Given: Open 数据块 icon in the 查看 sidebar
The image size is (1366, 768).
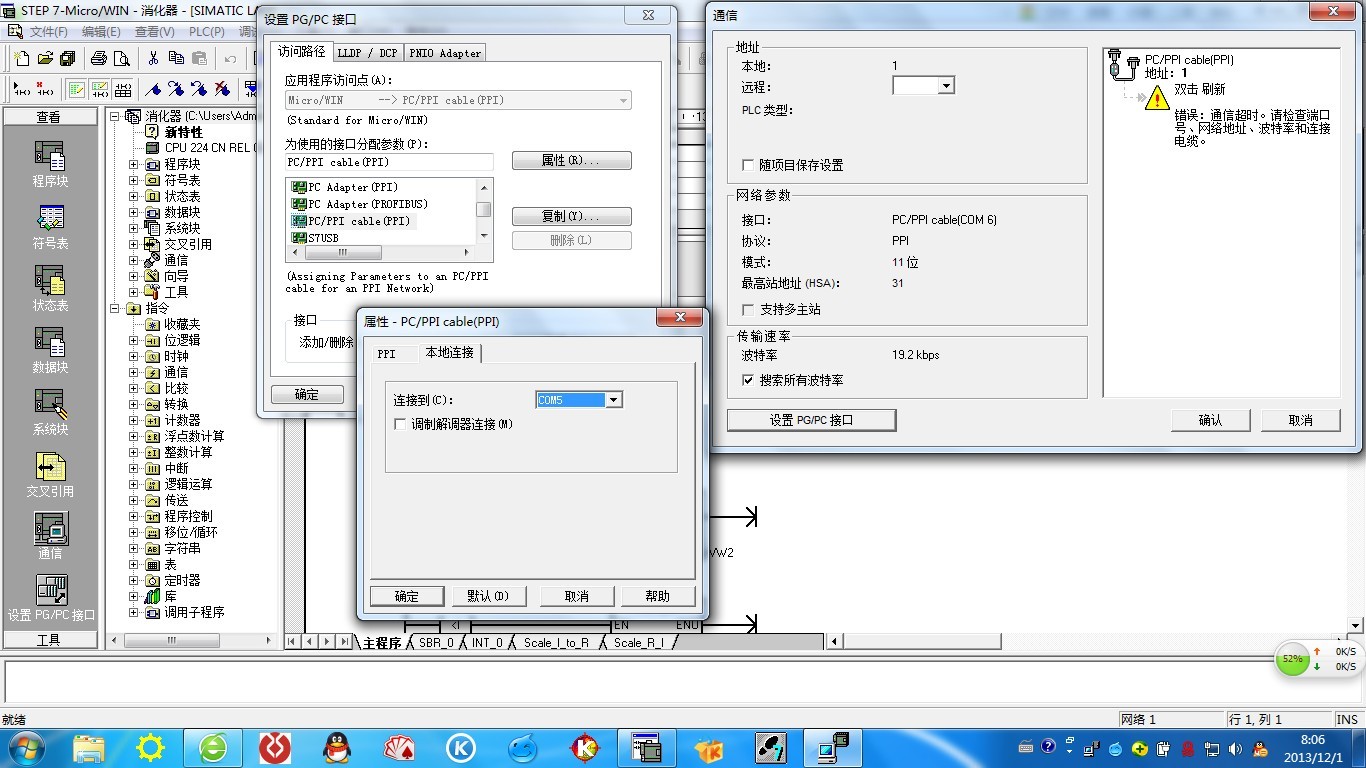Looking at the screenshot, I should coord(50,342).
